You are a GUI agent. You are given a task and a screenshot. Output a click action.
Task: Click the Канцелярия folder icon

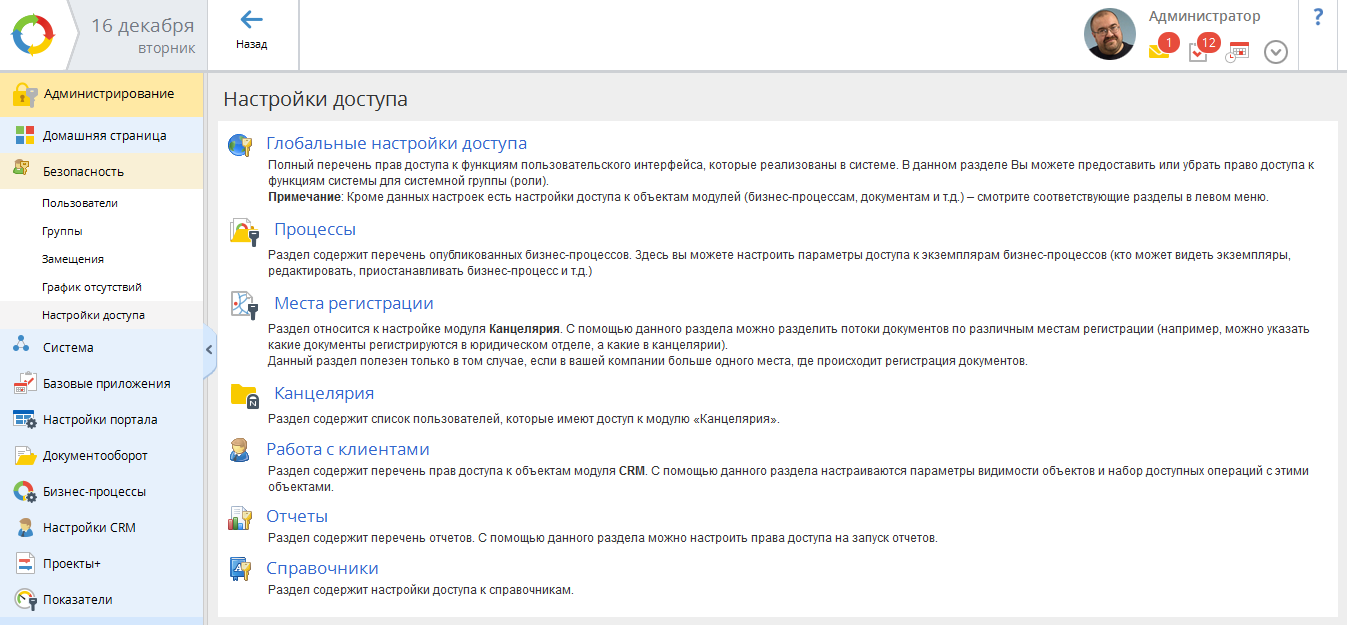click(244, 395)
